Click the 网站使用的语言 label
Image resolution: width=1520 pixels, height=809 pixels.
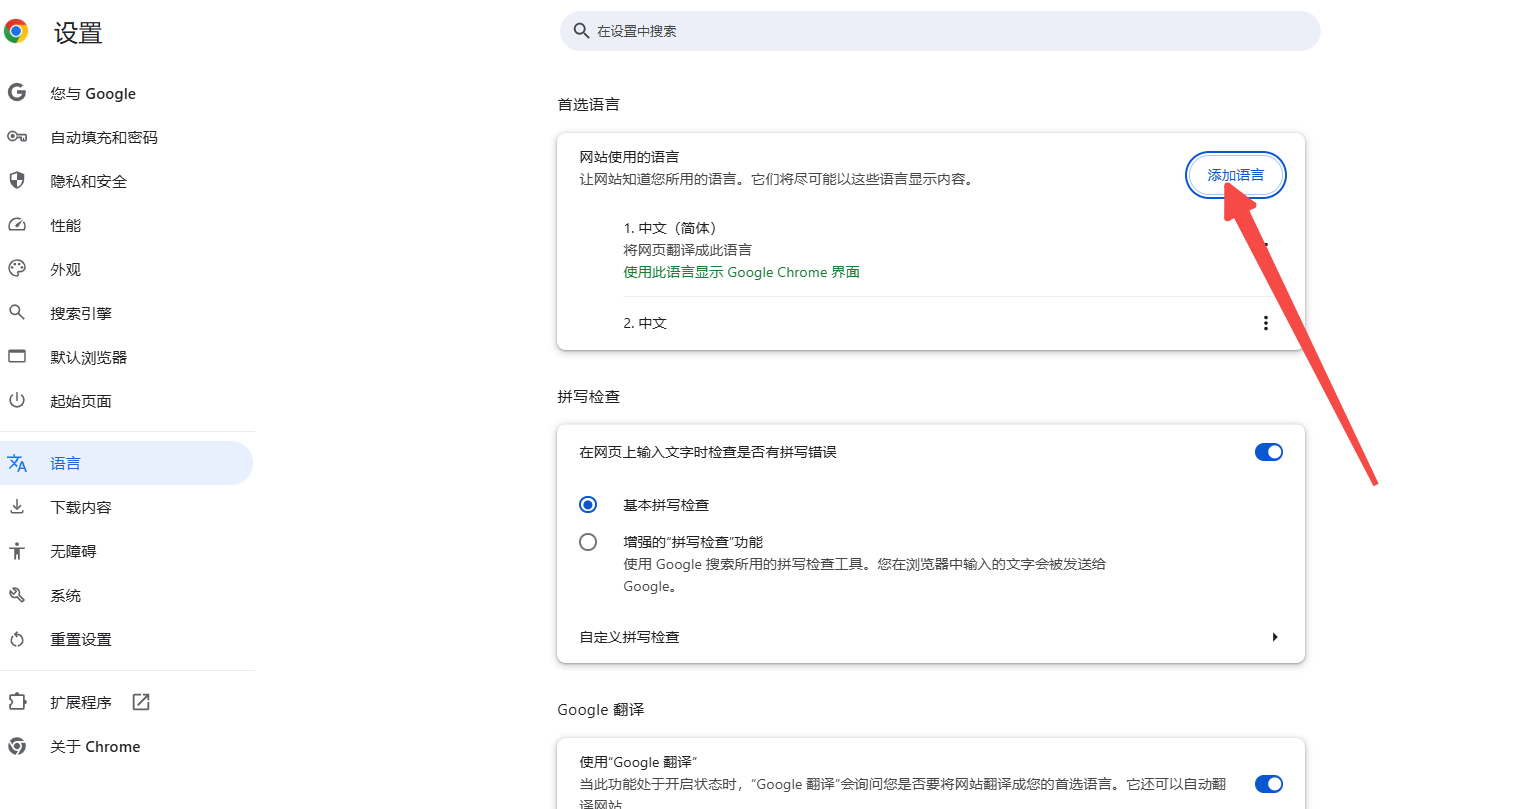point(629,157)
